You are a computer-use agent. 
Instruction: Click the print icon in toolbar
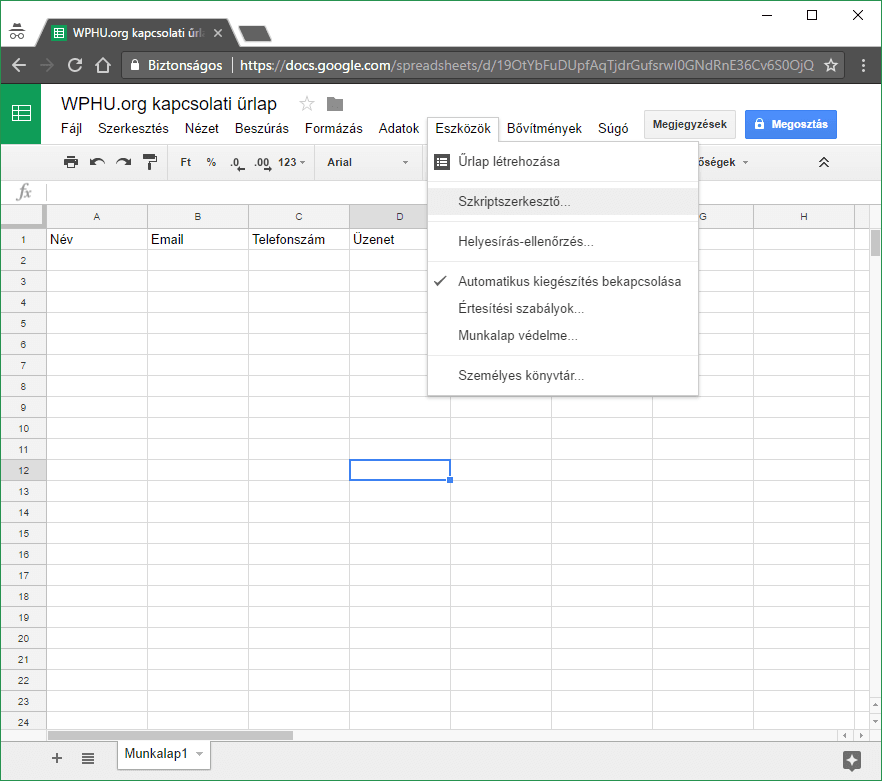point(71,162)
